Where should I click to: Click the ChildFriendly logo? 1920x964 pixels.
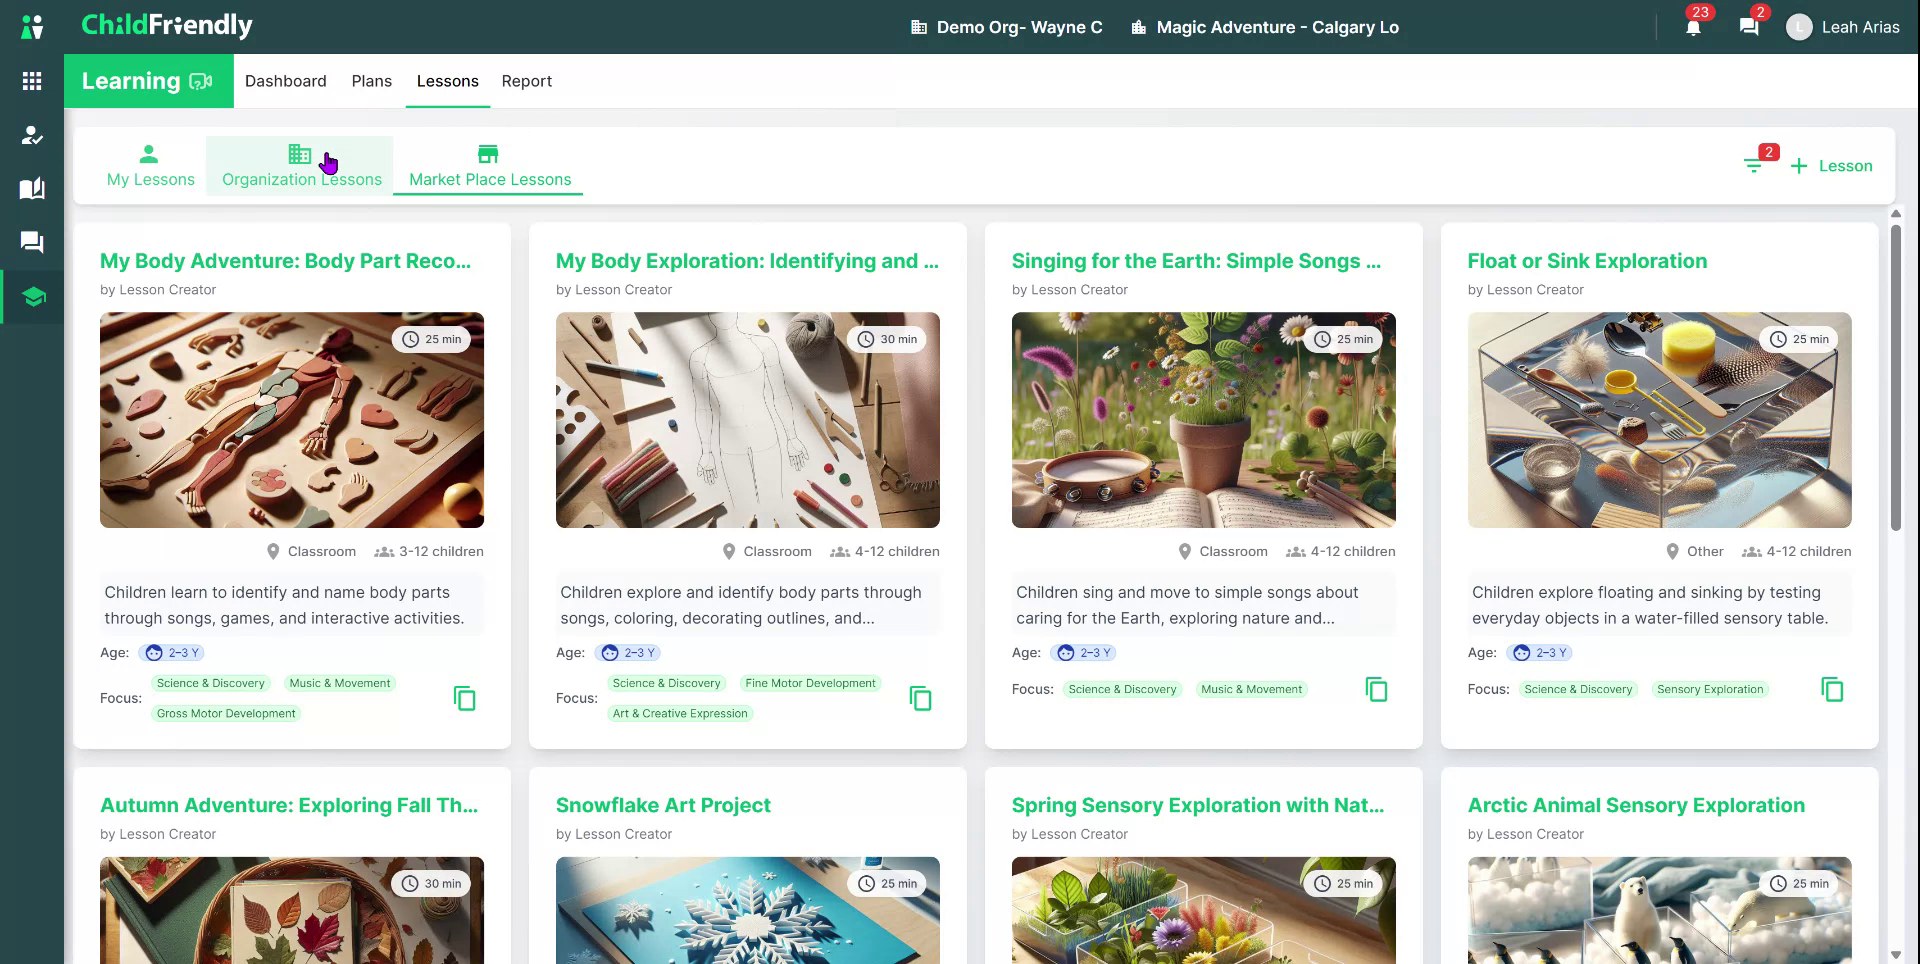pos(166,25)
